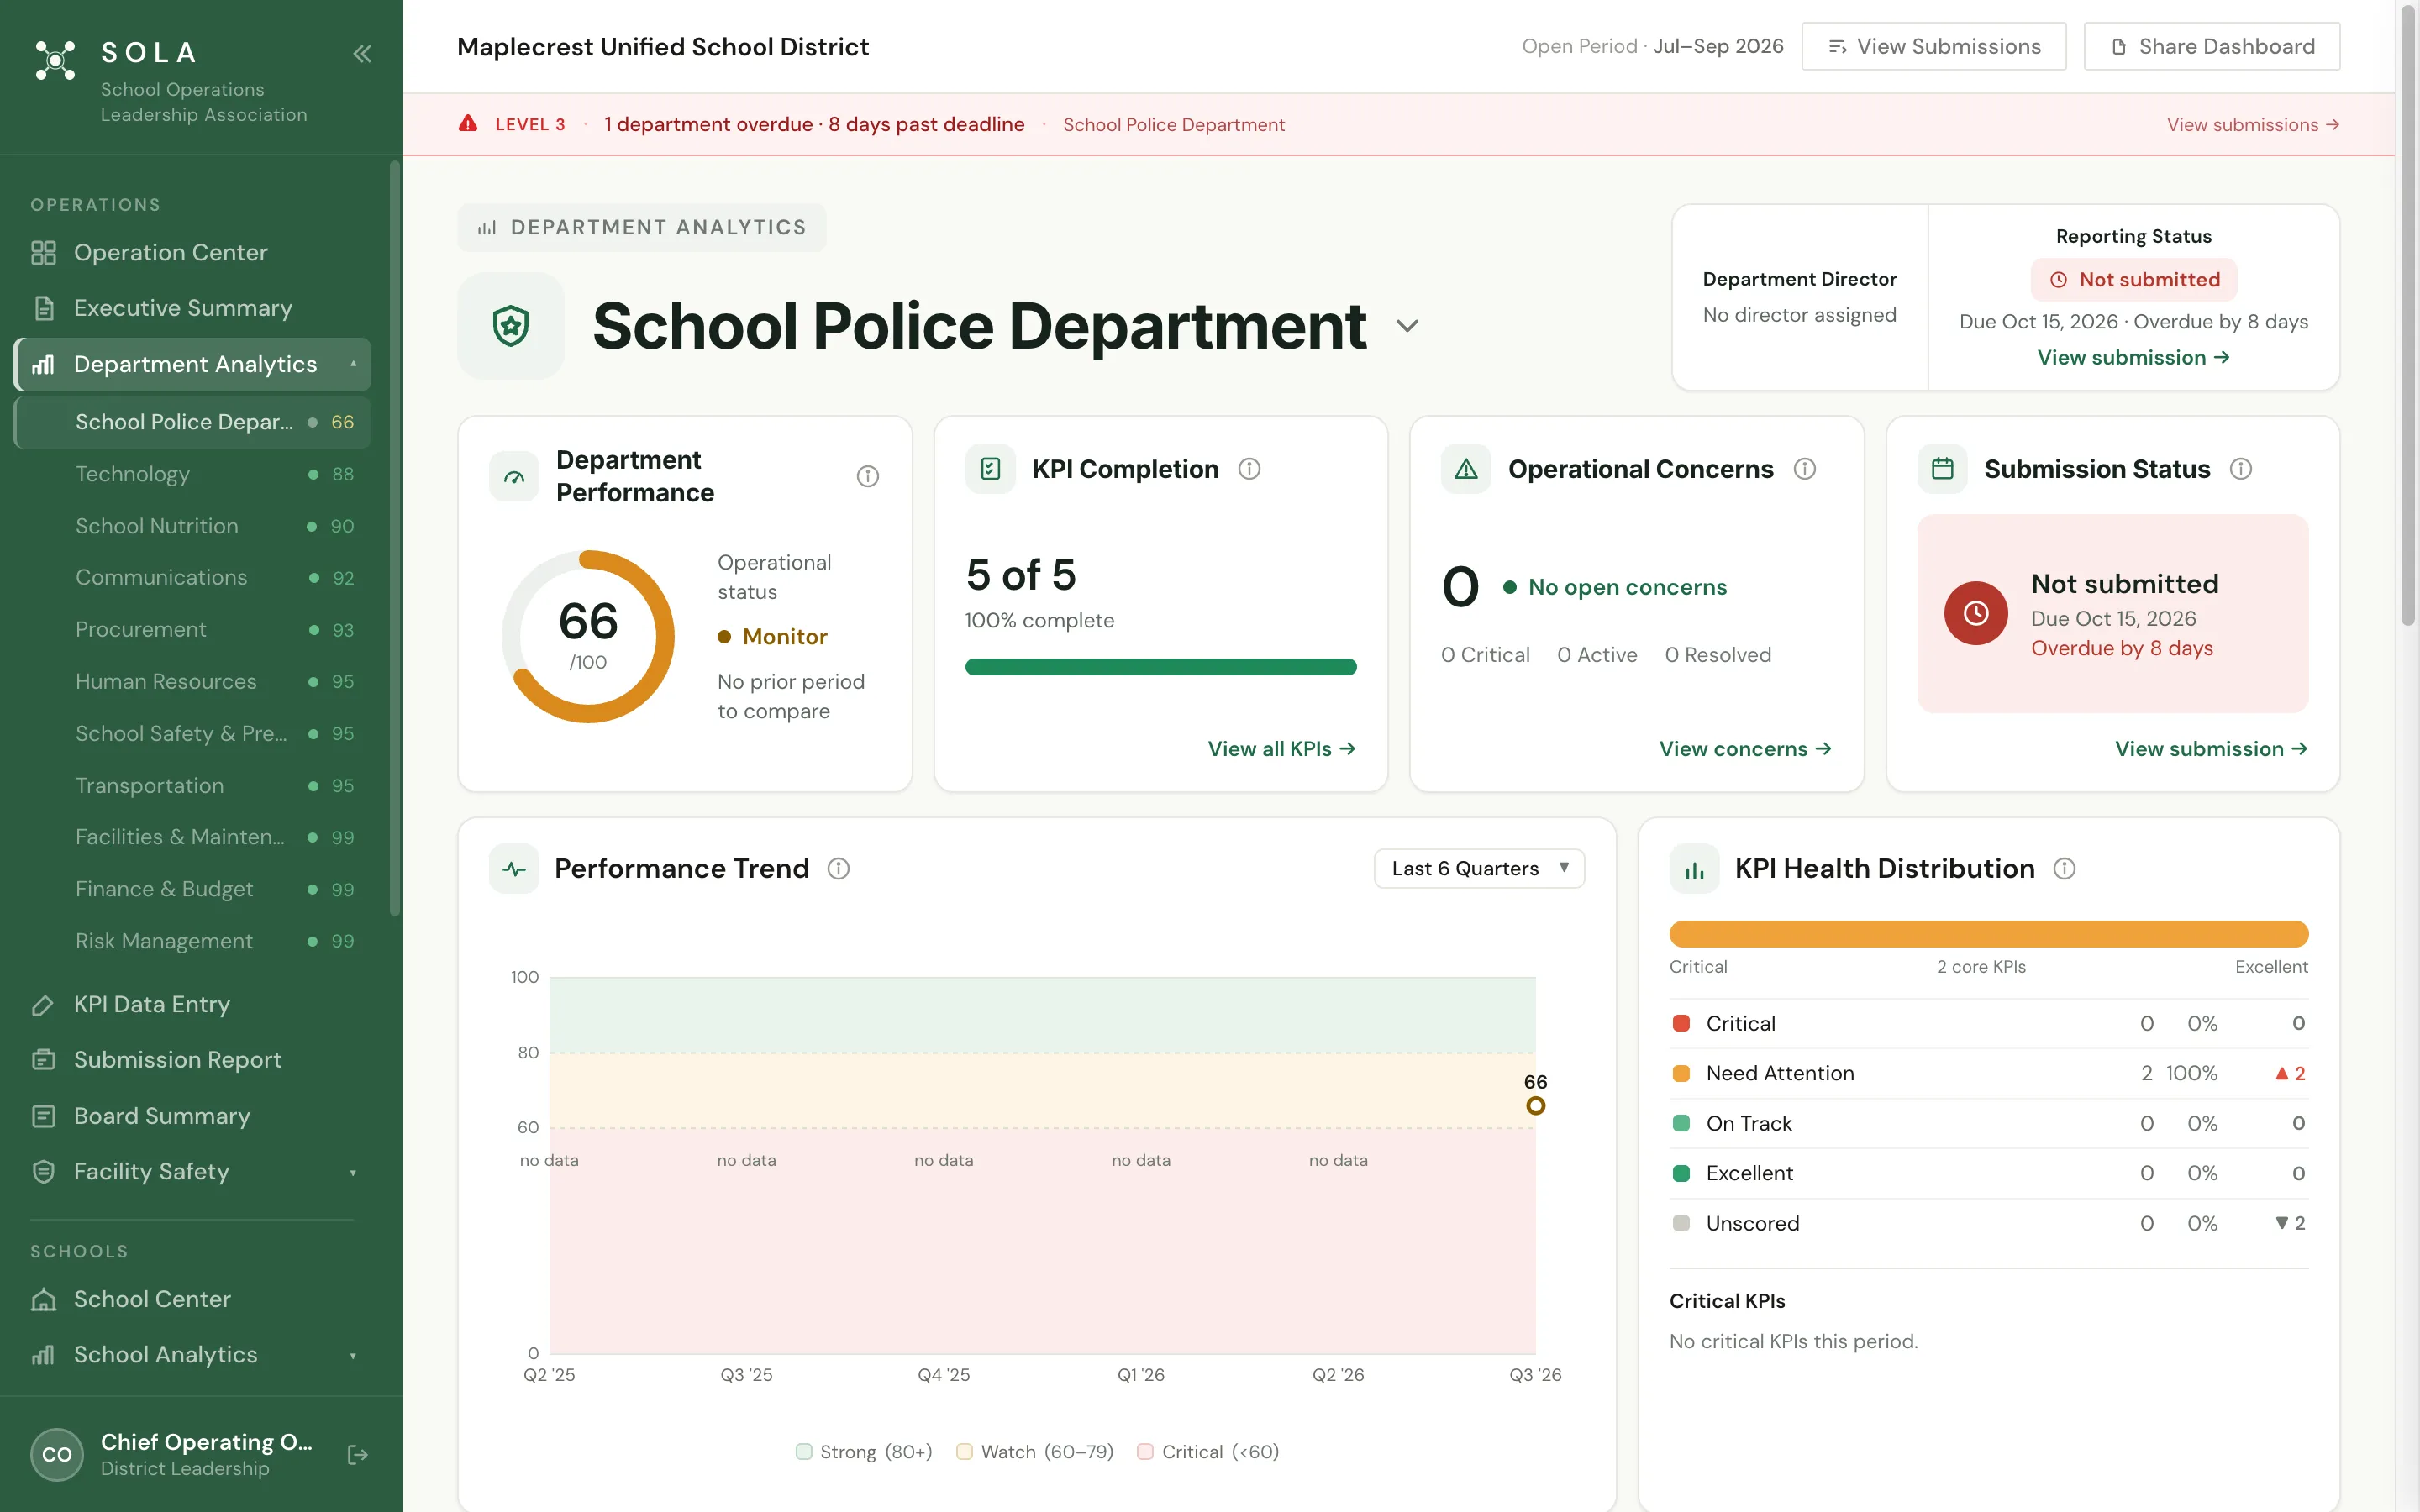Click the School Police Department shield icon

pos(511,326)
